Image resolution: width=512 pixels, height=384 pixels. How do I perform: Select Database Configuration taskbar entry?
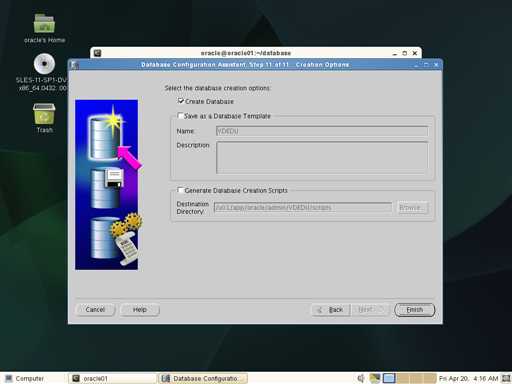pos(203,378)
